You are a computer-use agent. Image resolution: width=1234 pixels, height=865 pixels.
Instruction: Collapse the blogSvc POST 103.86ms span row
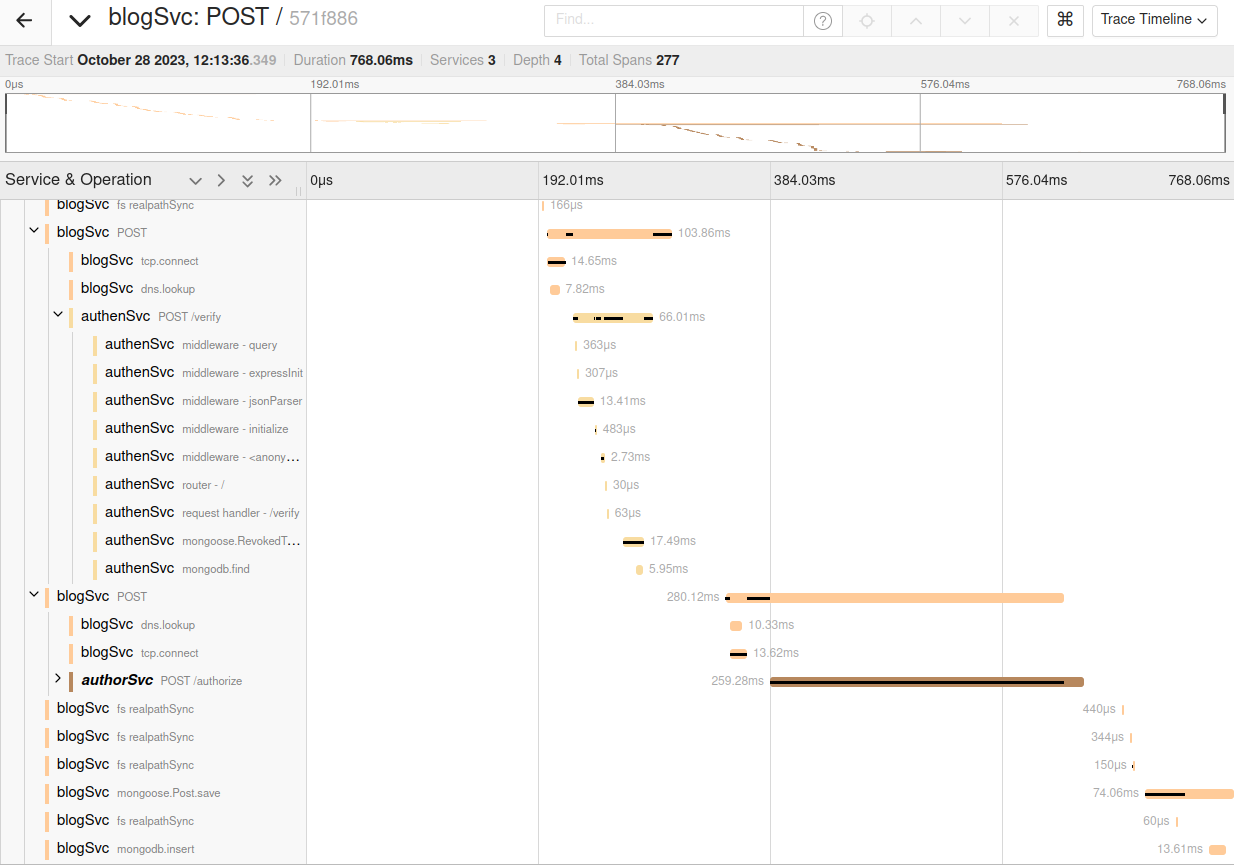pos(34,231)
